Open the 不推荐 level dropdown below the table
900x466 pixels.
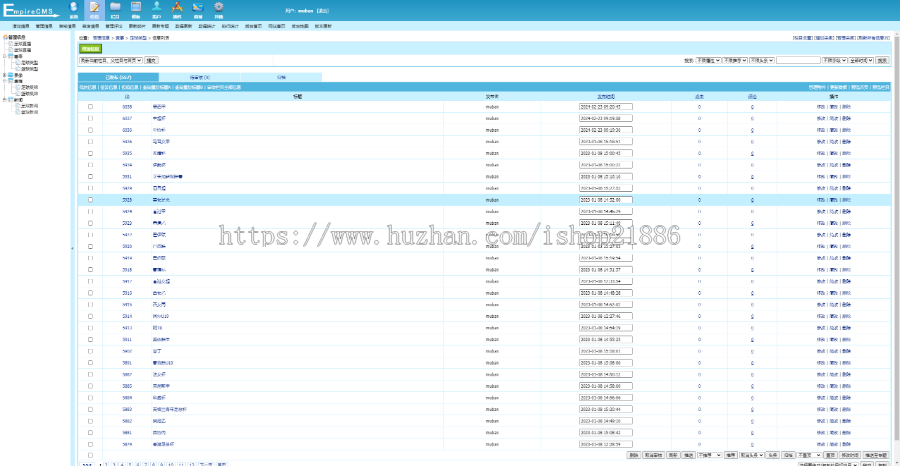pos(709,455)
